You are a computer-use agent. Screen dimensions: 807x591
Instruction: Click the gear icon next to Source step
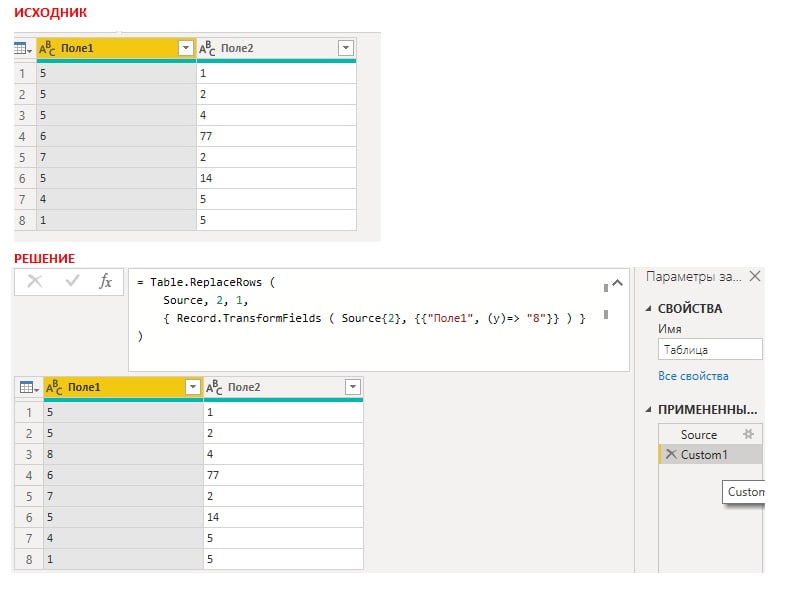[x=748, y=434]
